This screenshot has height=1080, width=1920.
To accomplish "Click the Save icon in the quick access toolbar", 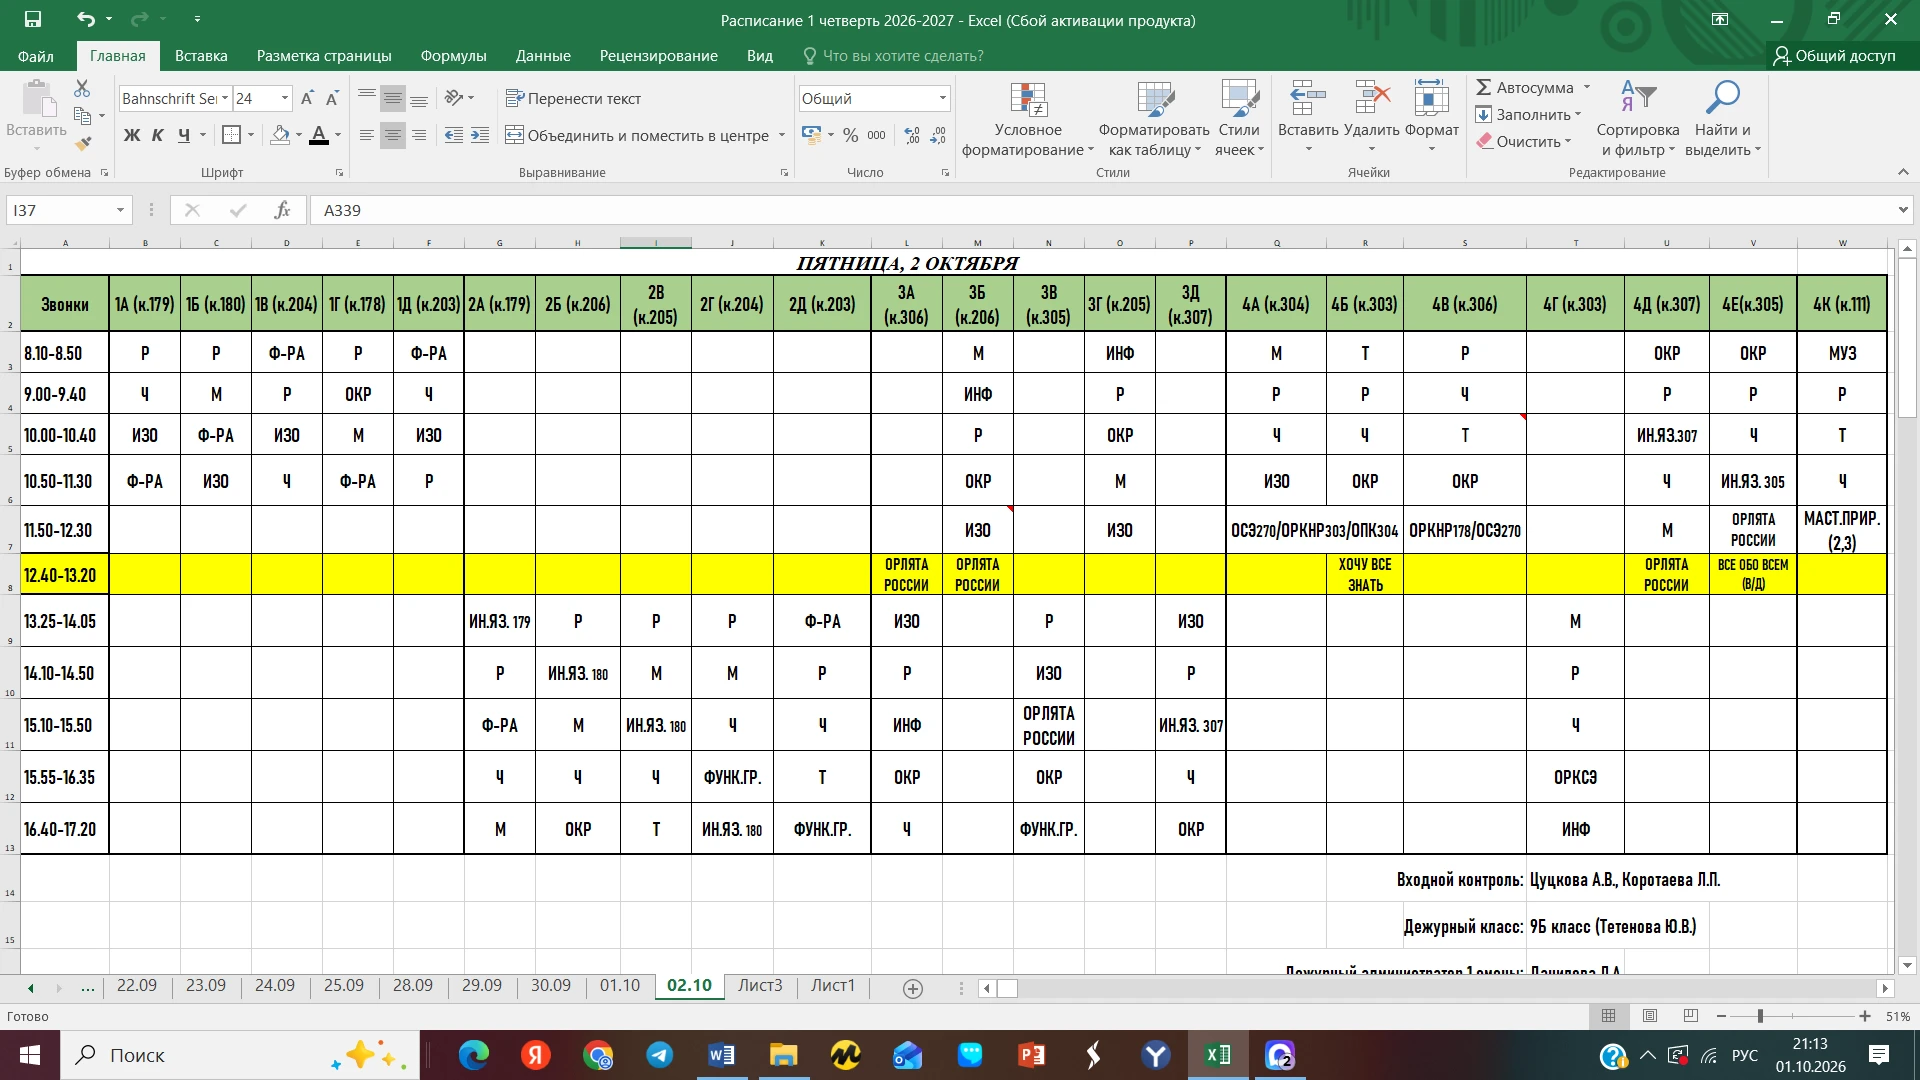I will (33, 19).
